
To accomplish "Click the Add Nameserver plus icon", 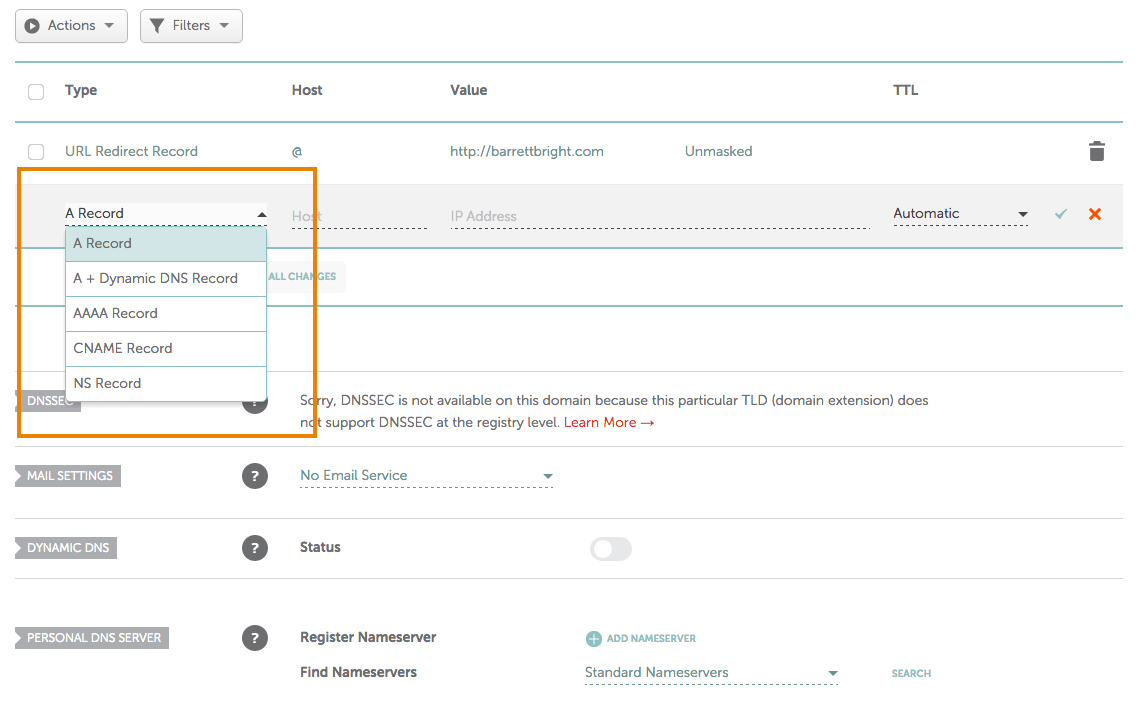I will click(594, 638).
